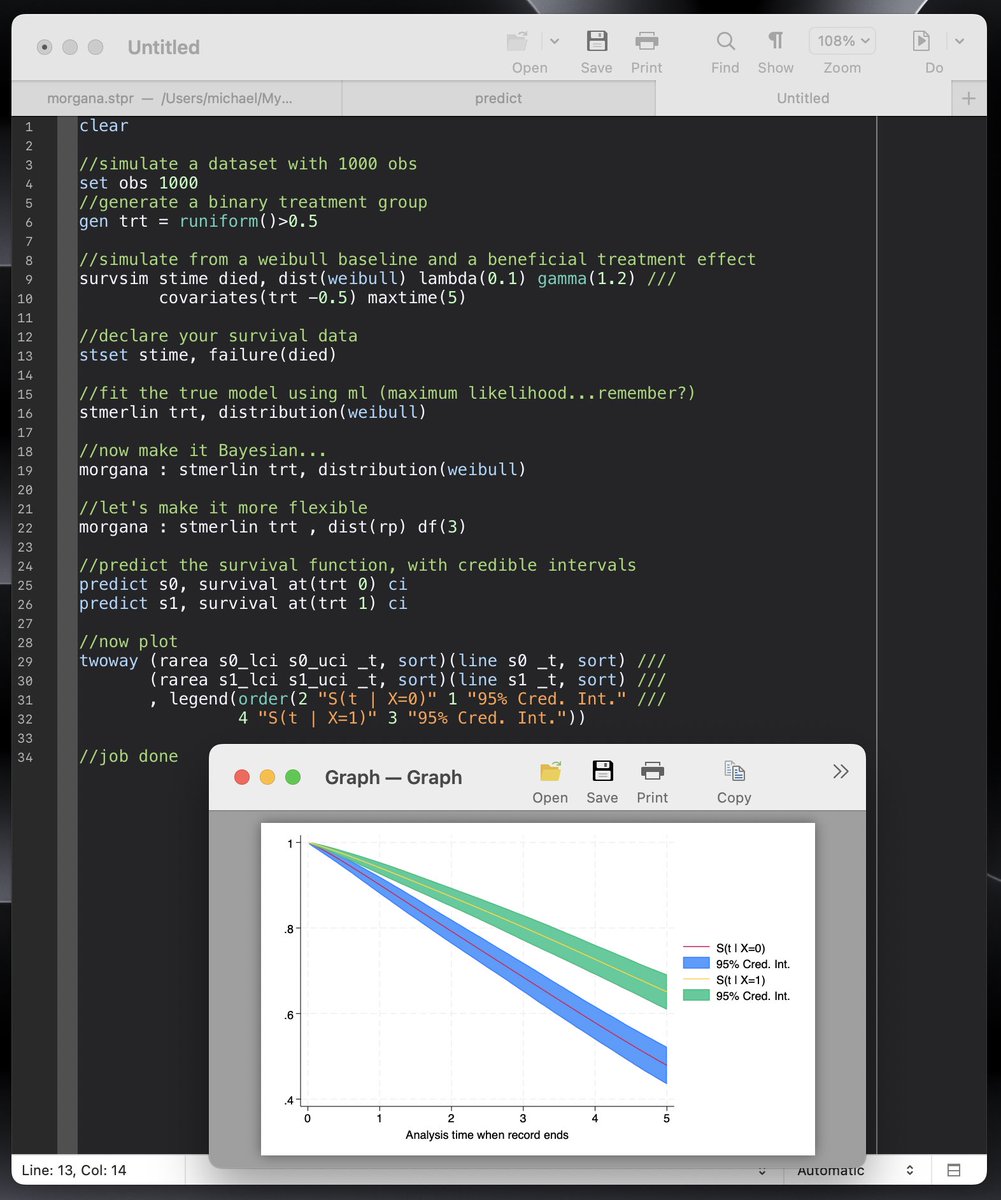Show more Graph toolbar items via double chevron
The image size is (1001, 1200).
[x=841, y=771]
